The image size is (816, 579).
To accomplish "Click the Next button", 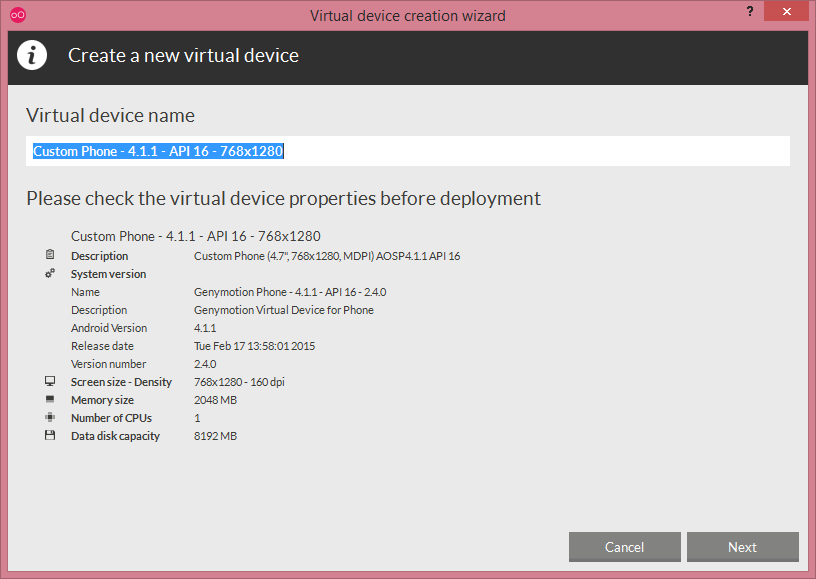I will [743, 547].
